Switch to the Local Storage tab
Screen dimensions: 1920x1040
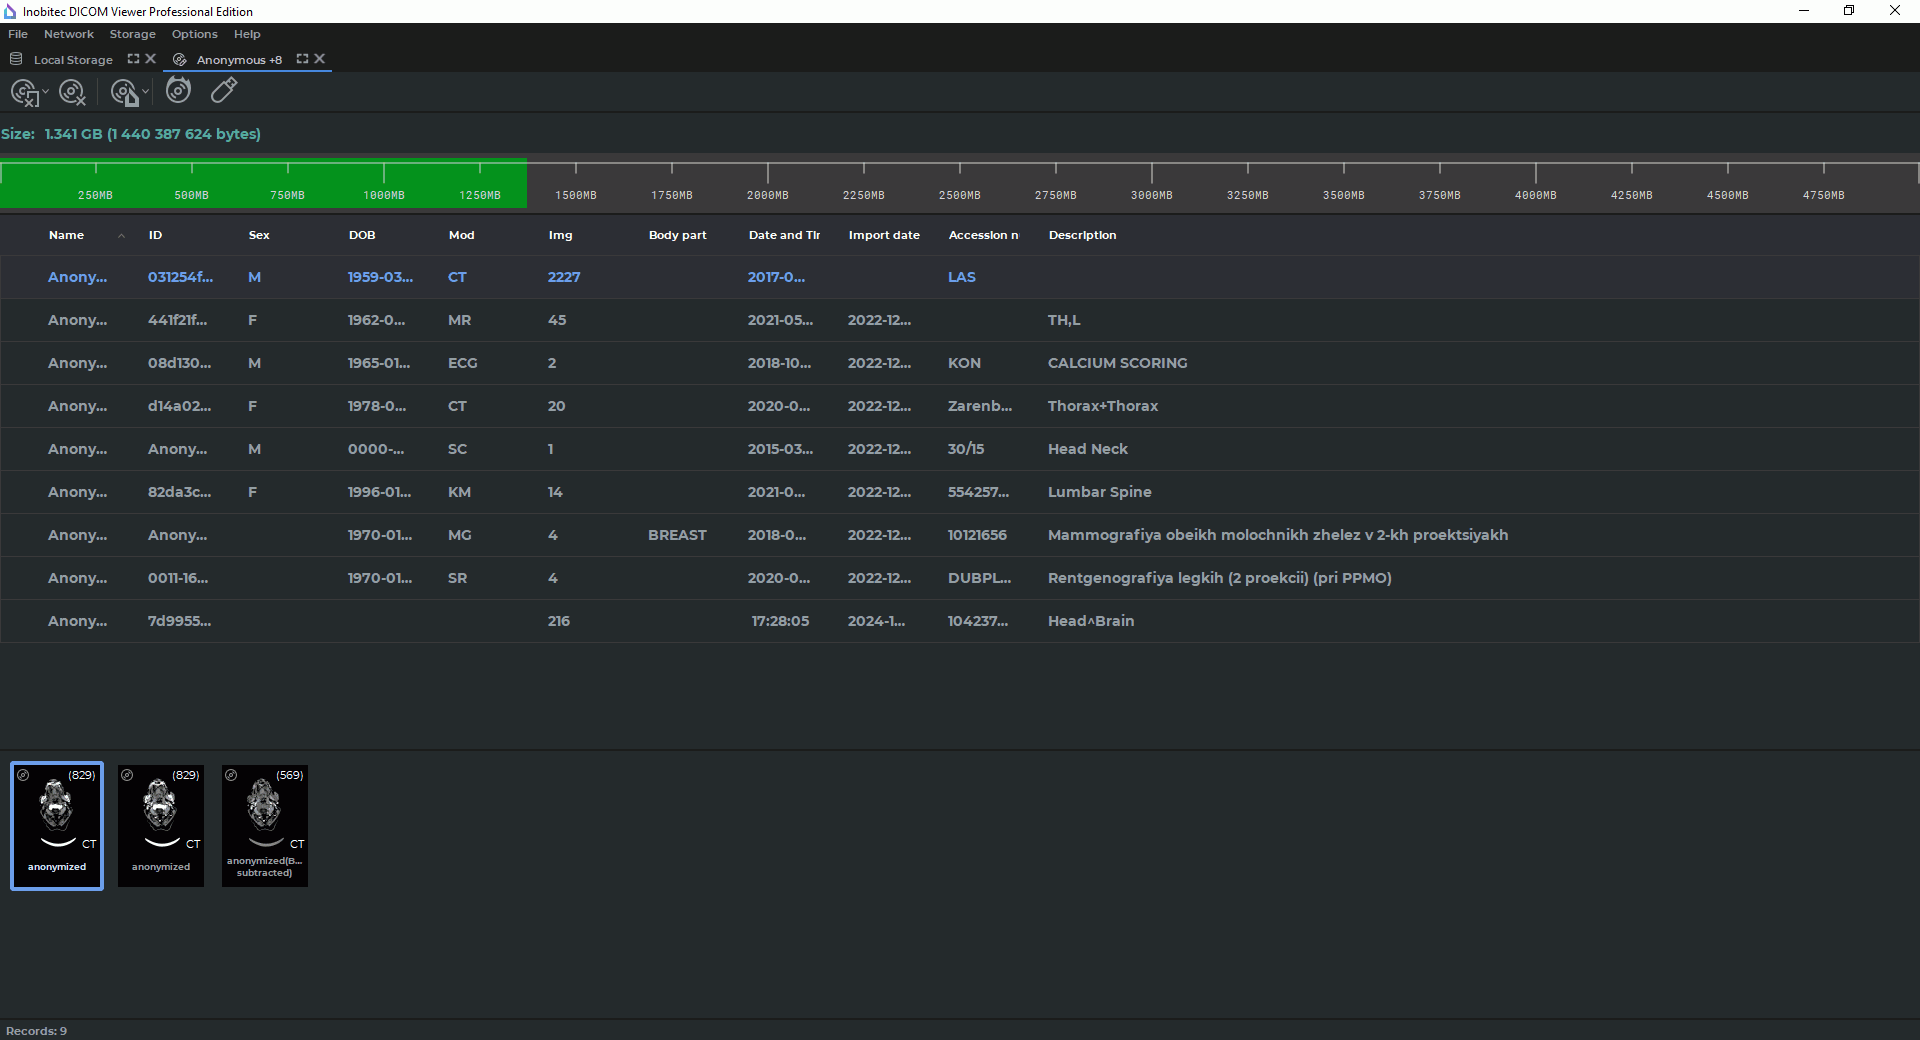click(x=73, y=60)
